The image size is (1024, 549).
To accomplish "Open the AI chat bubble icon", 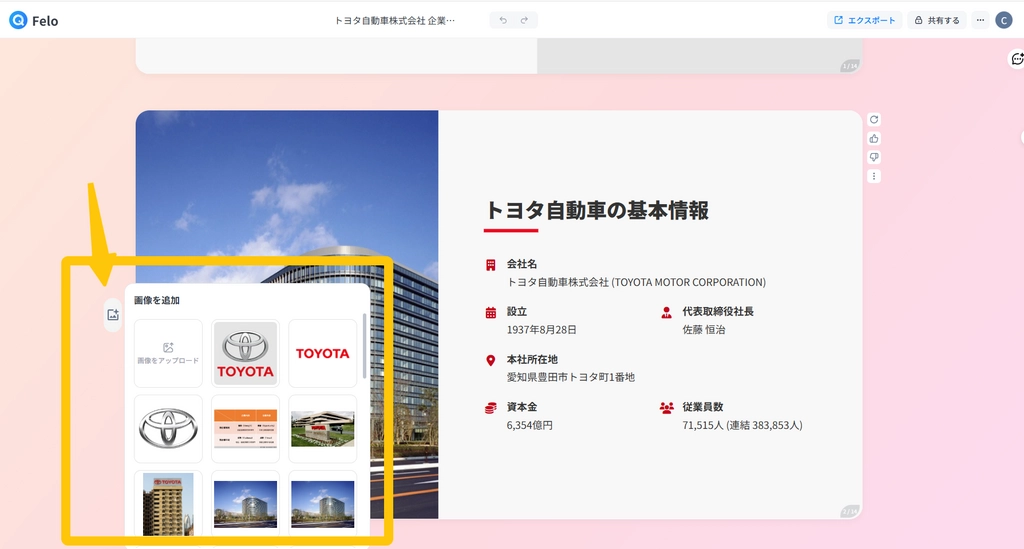I will tap(1017, 60).
